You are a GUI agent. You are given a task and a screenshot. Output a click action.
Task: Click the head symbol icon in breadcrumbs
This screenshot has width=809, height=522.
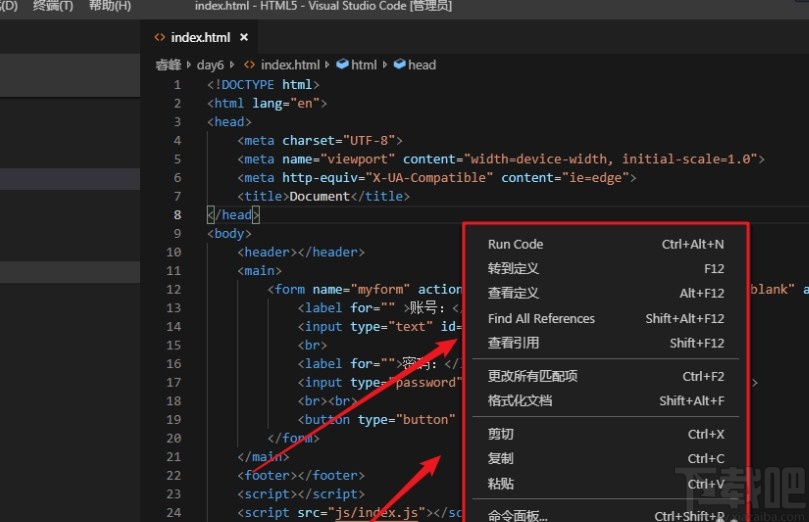coord(400,64)
